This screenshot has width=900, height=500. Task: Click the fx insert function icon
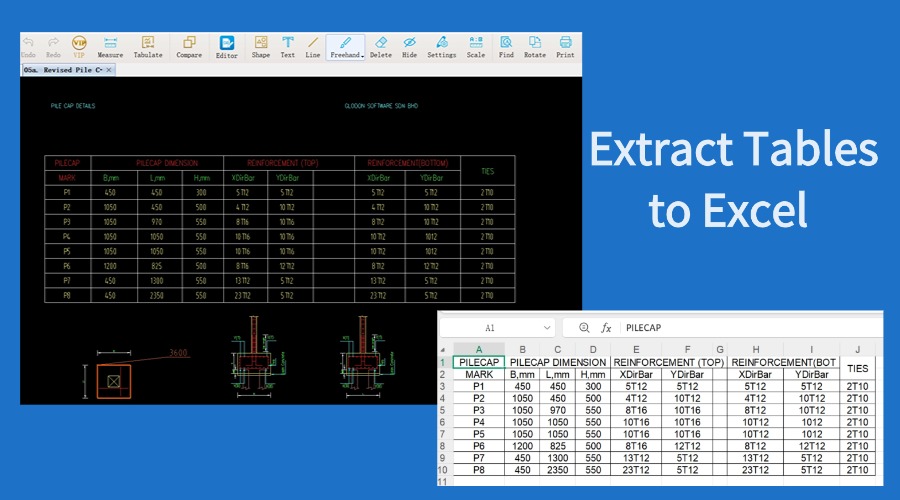coord(606,328)
